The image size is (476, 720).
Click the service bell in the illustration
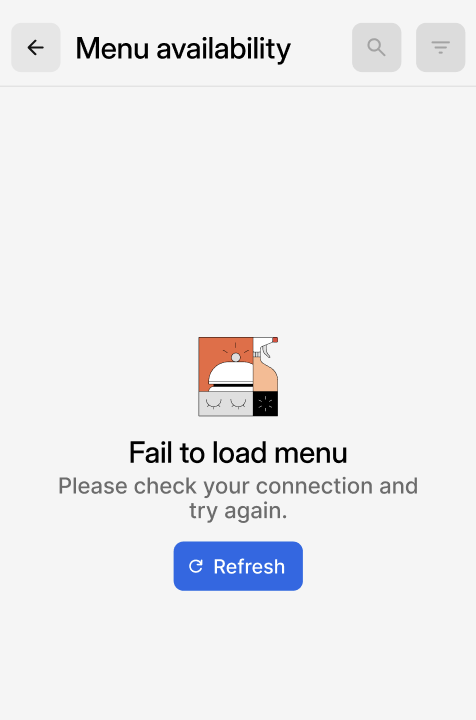pos(231,372)
